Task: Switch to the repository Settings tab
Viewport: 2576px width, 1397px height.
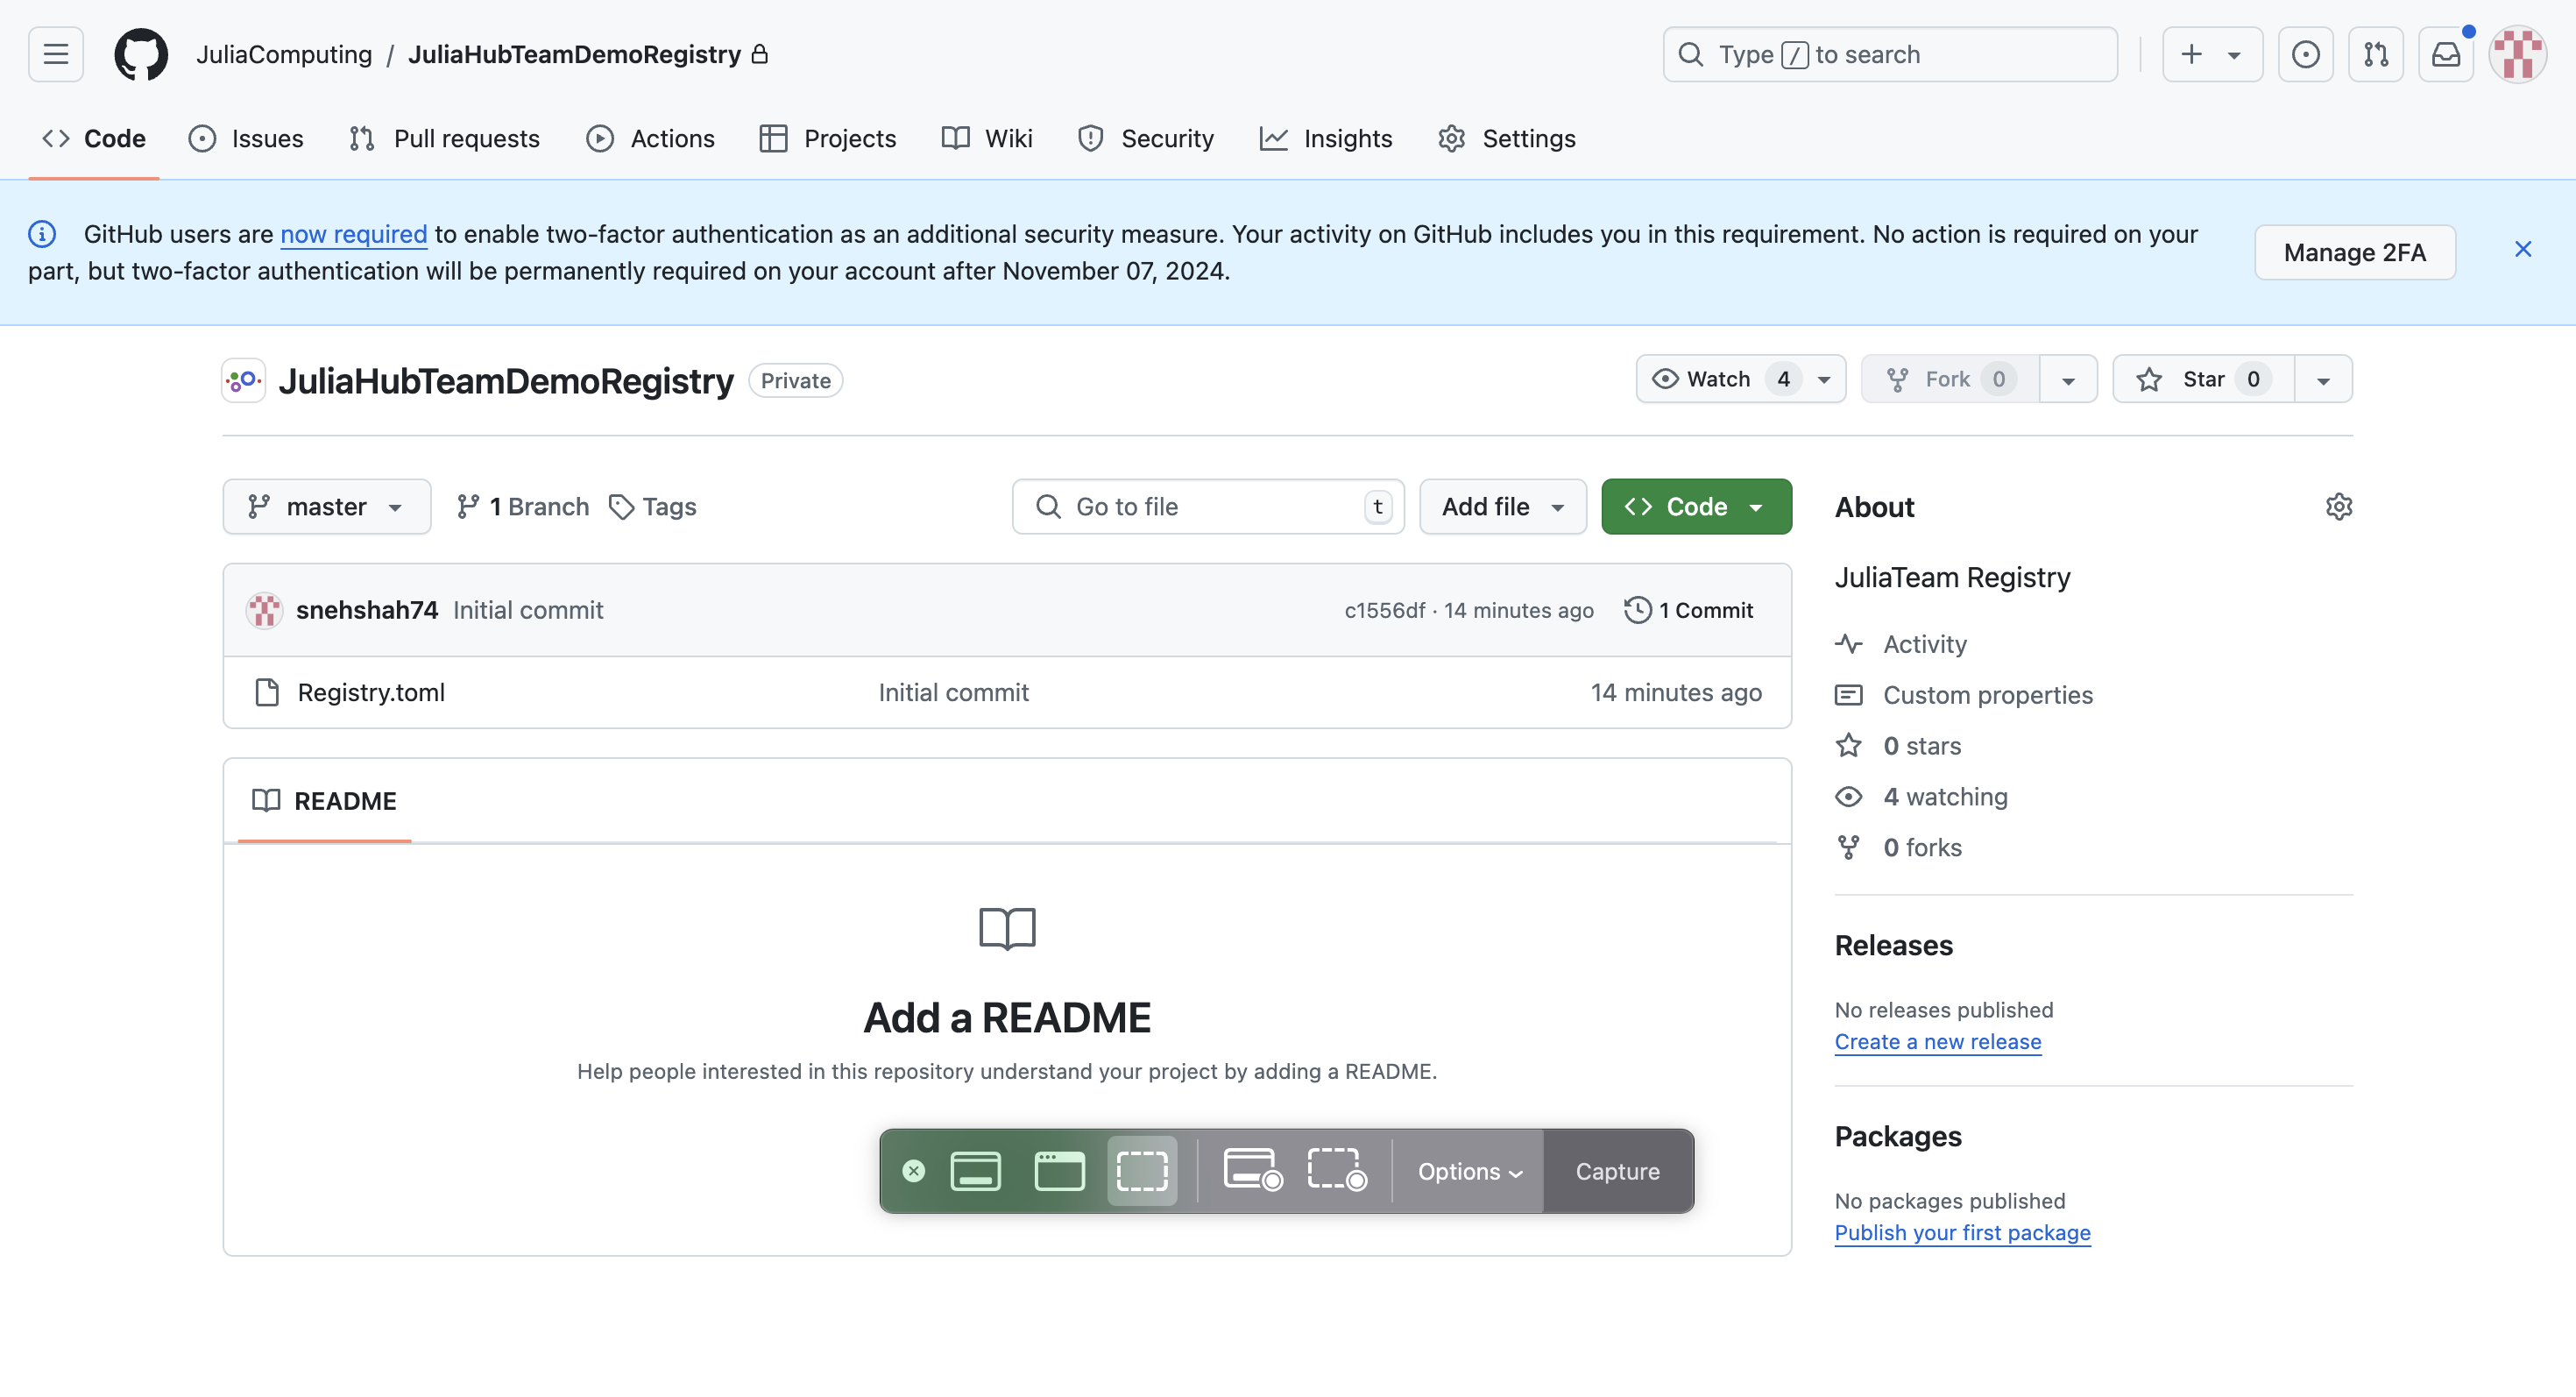Action: 1507,138
